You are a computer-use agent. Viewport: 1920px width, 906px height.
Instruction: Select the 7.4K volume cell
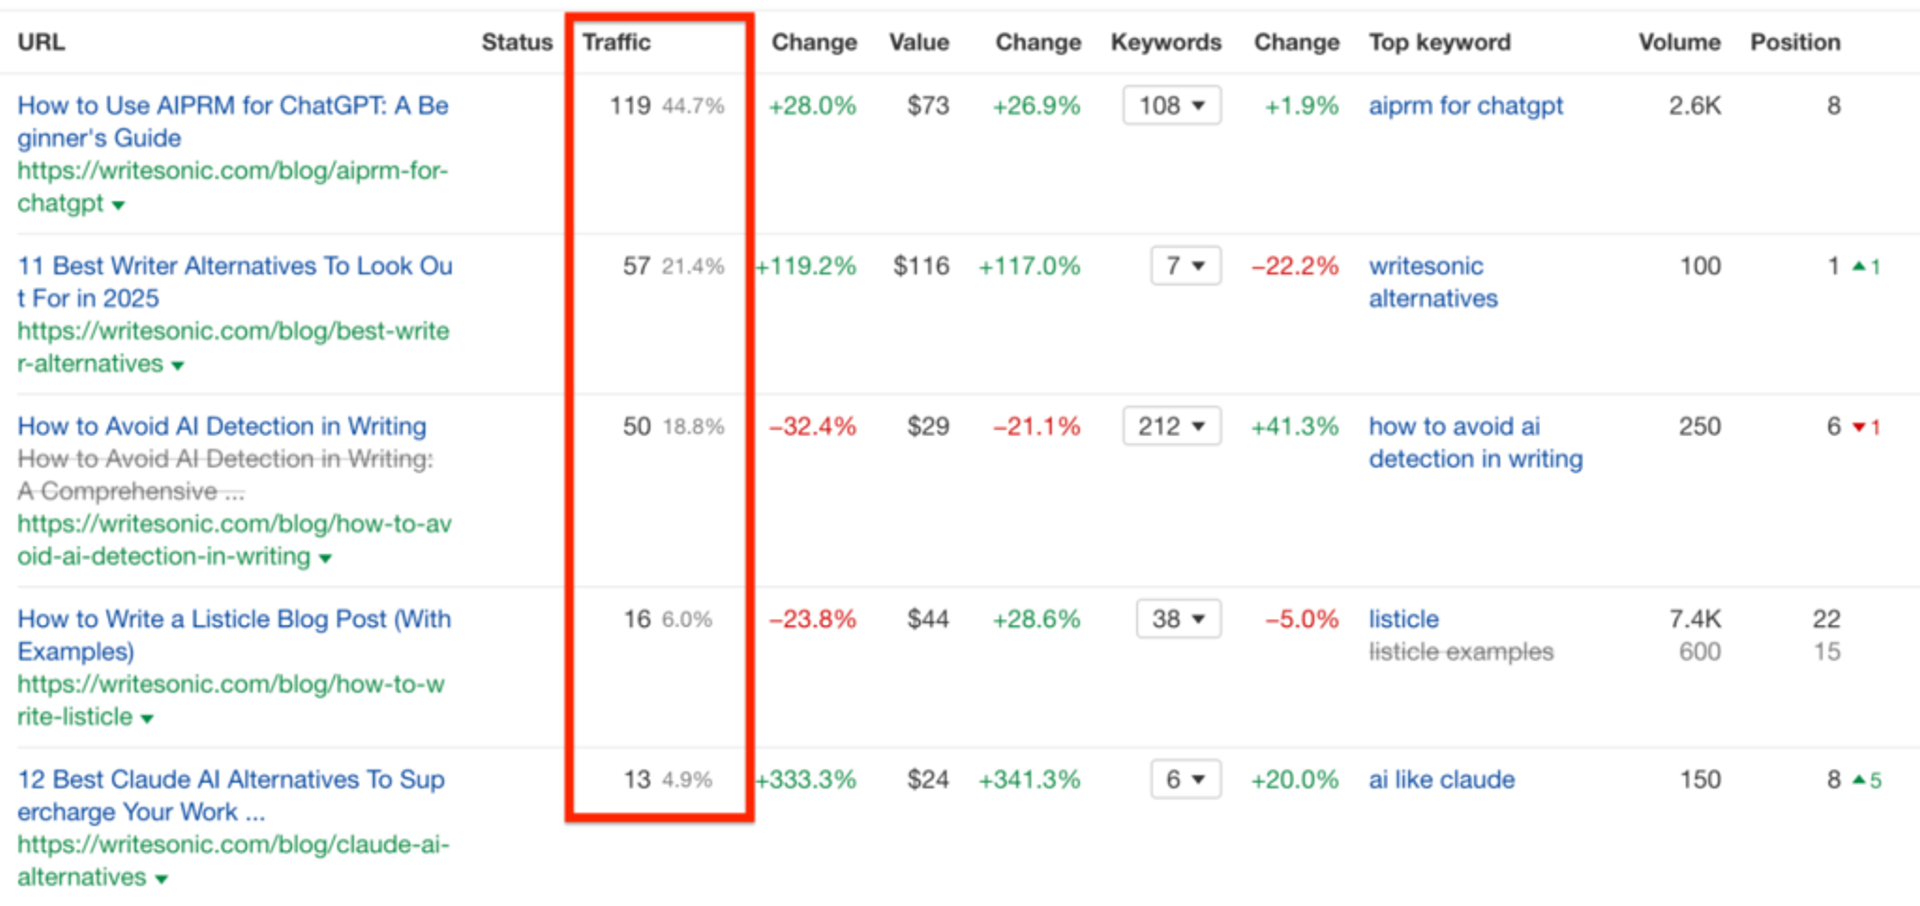[1695, 619]
